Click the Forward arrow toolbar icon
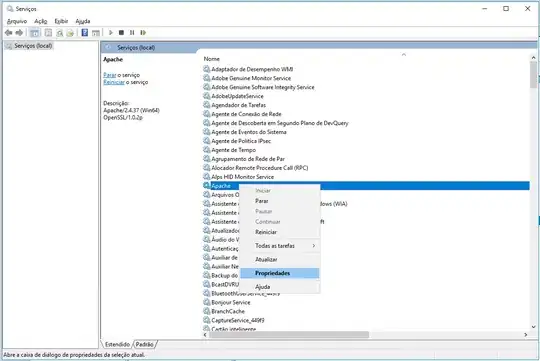Screen dimensions: 540x361 point(19,33)
